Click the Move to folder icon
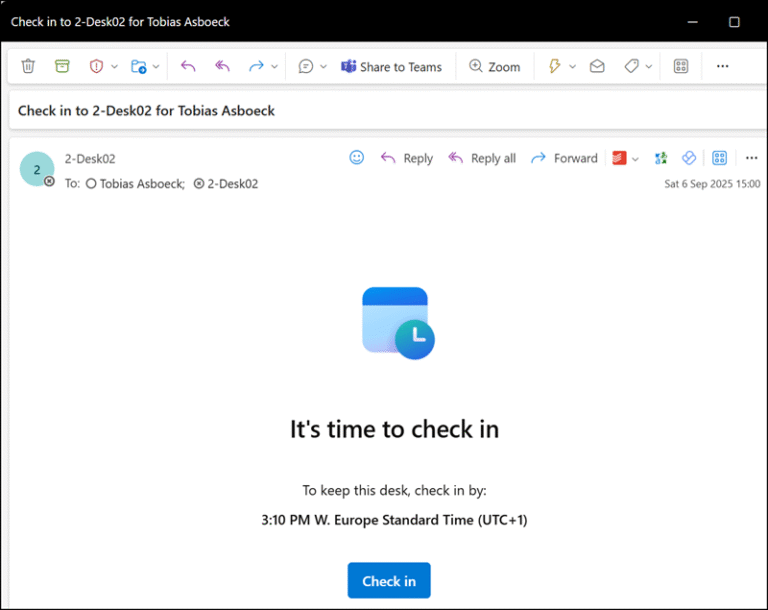Image resolution: width=768 pixels, height=610 pixels. coord(139,66)
